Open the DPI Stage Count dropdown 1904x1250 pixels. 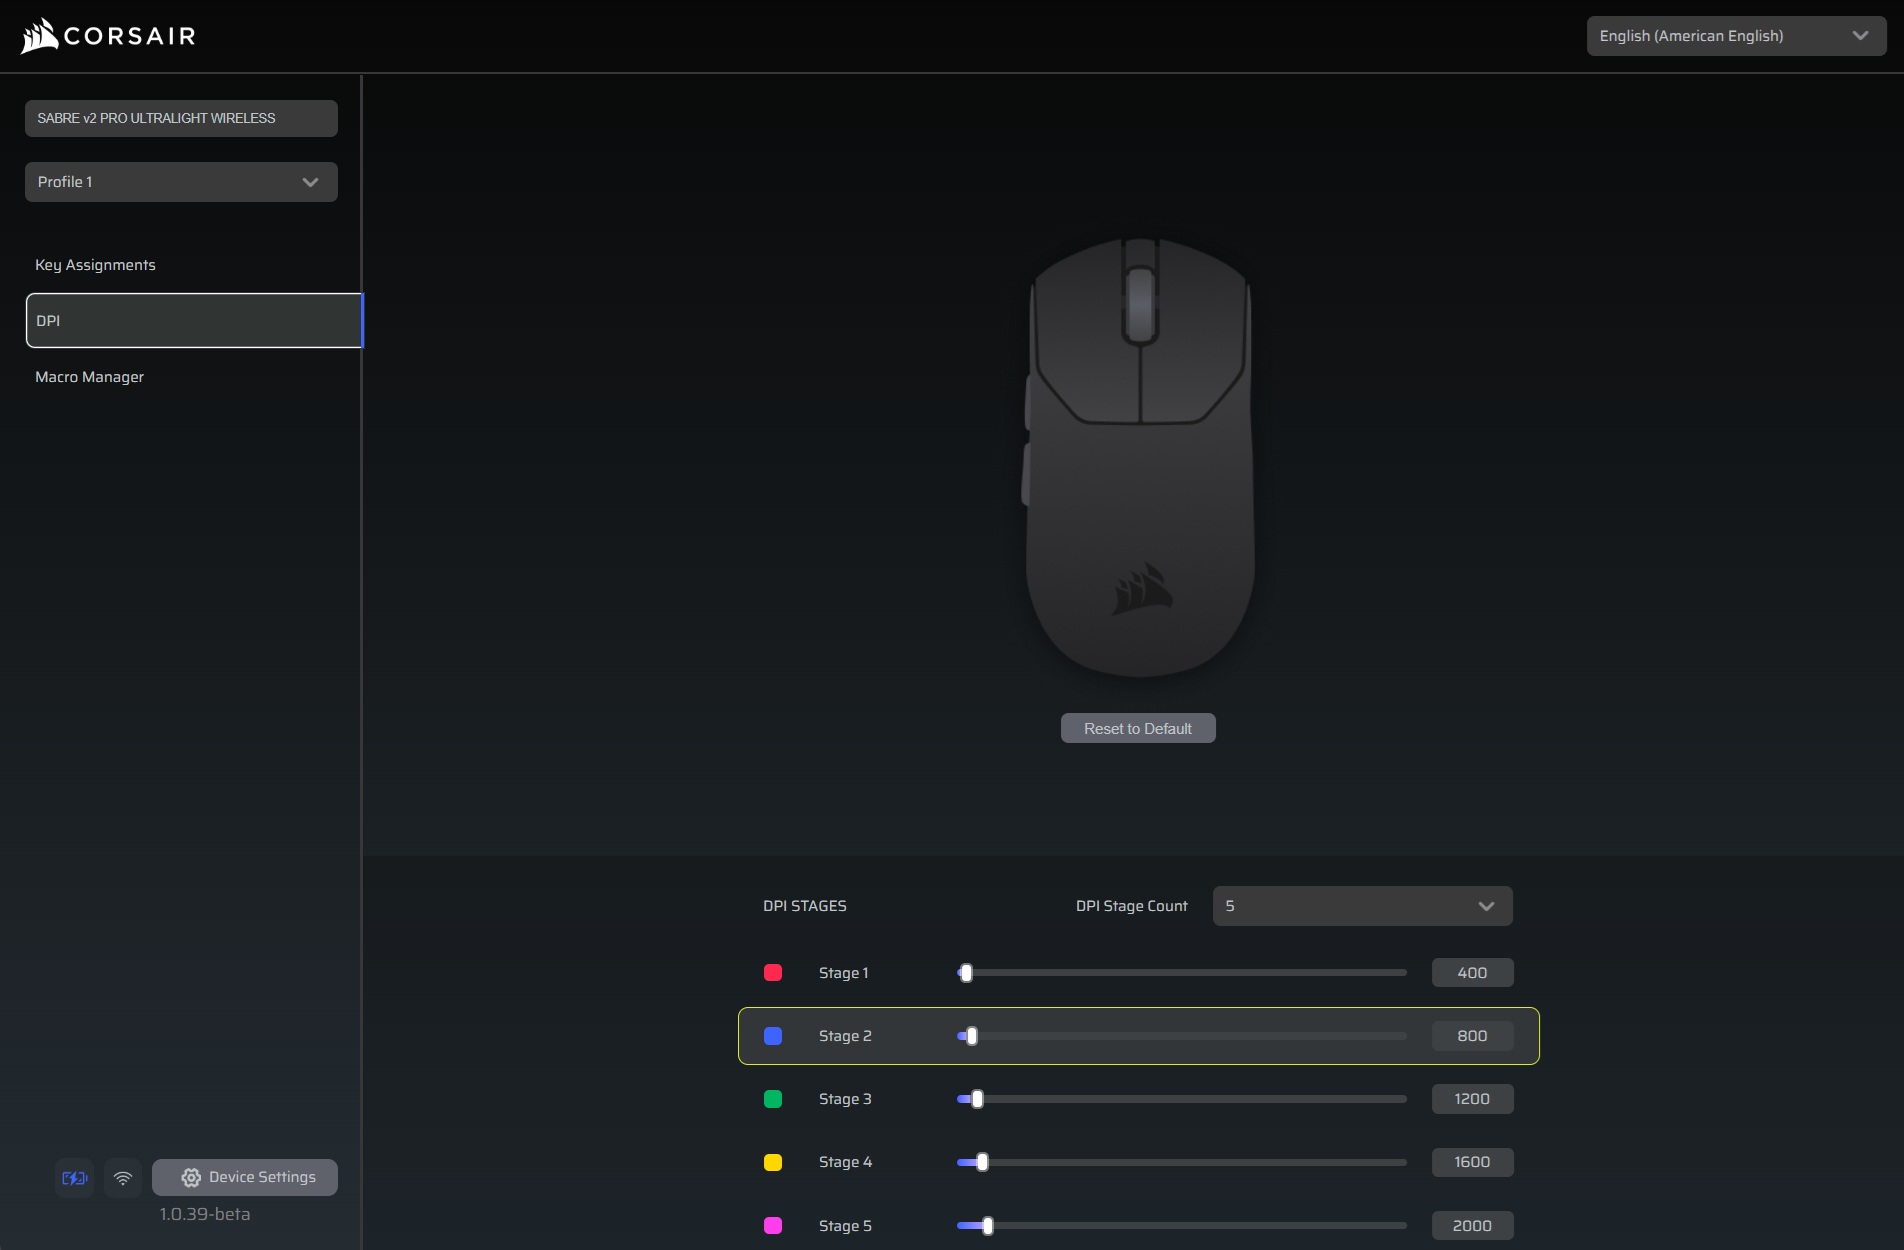[1362, 906]
